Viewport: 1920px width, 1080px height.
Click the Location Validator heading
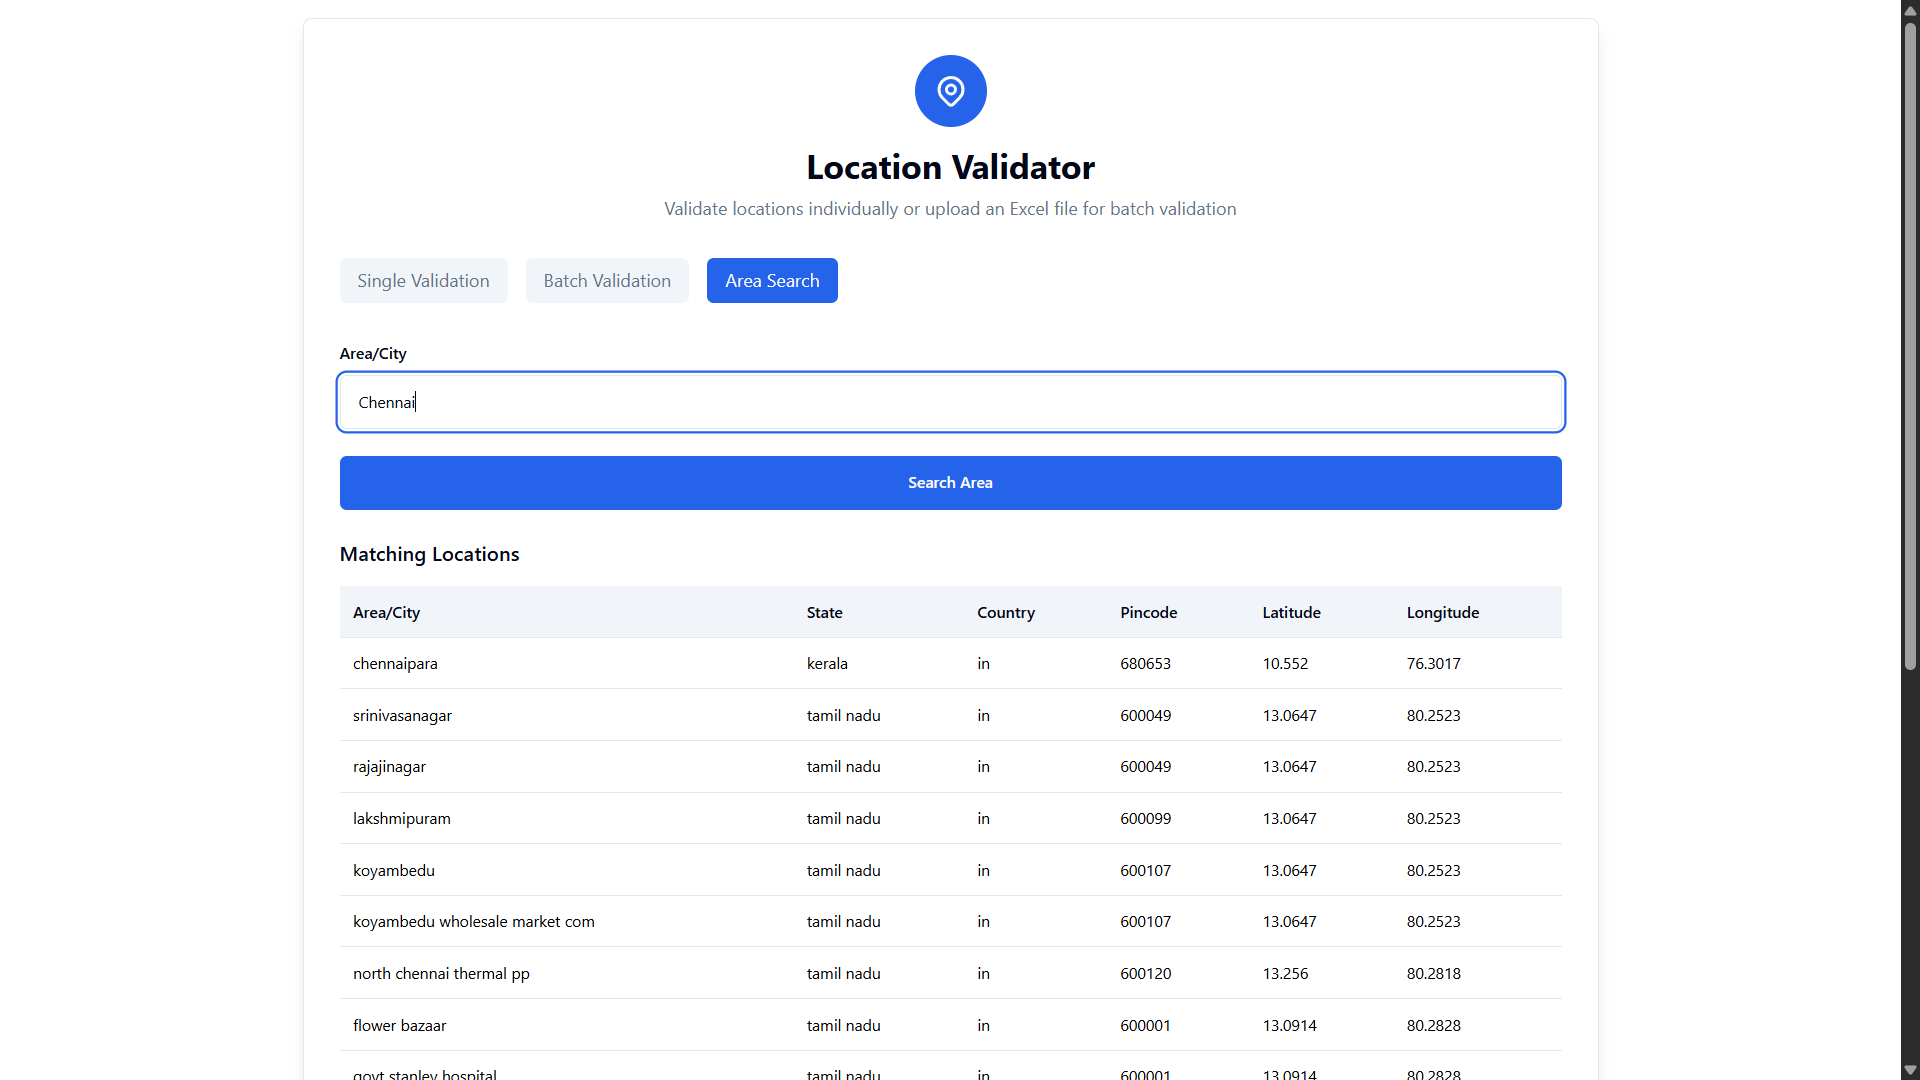(949, 166)
